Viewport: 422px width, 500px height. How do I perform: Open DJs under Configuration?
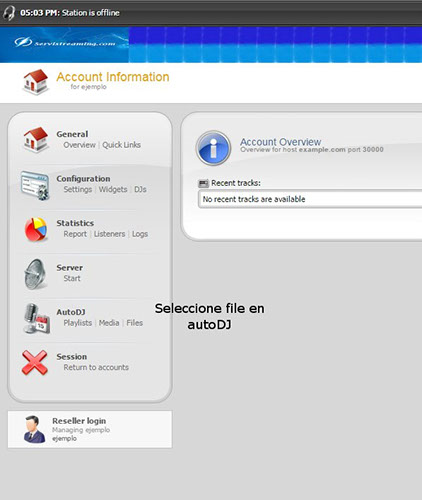(x=140, y=189)
